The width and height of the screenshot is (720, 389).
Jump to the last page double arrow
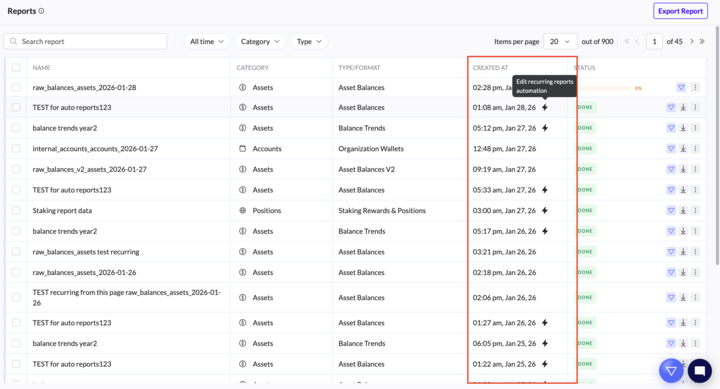click(702, 41)
